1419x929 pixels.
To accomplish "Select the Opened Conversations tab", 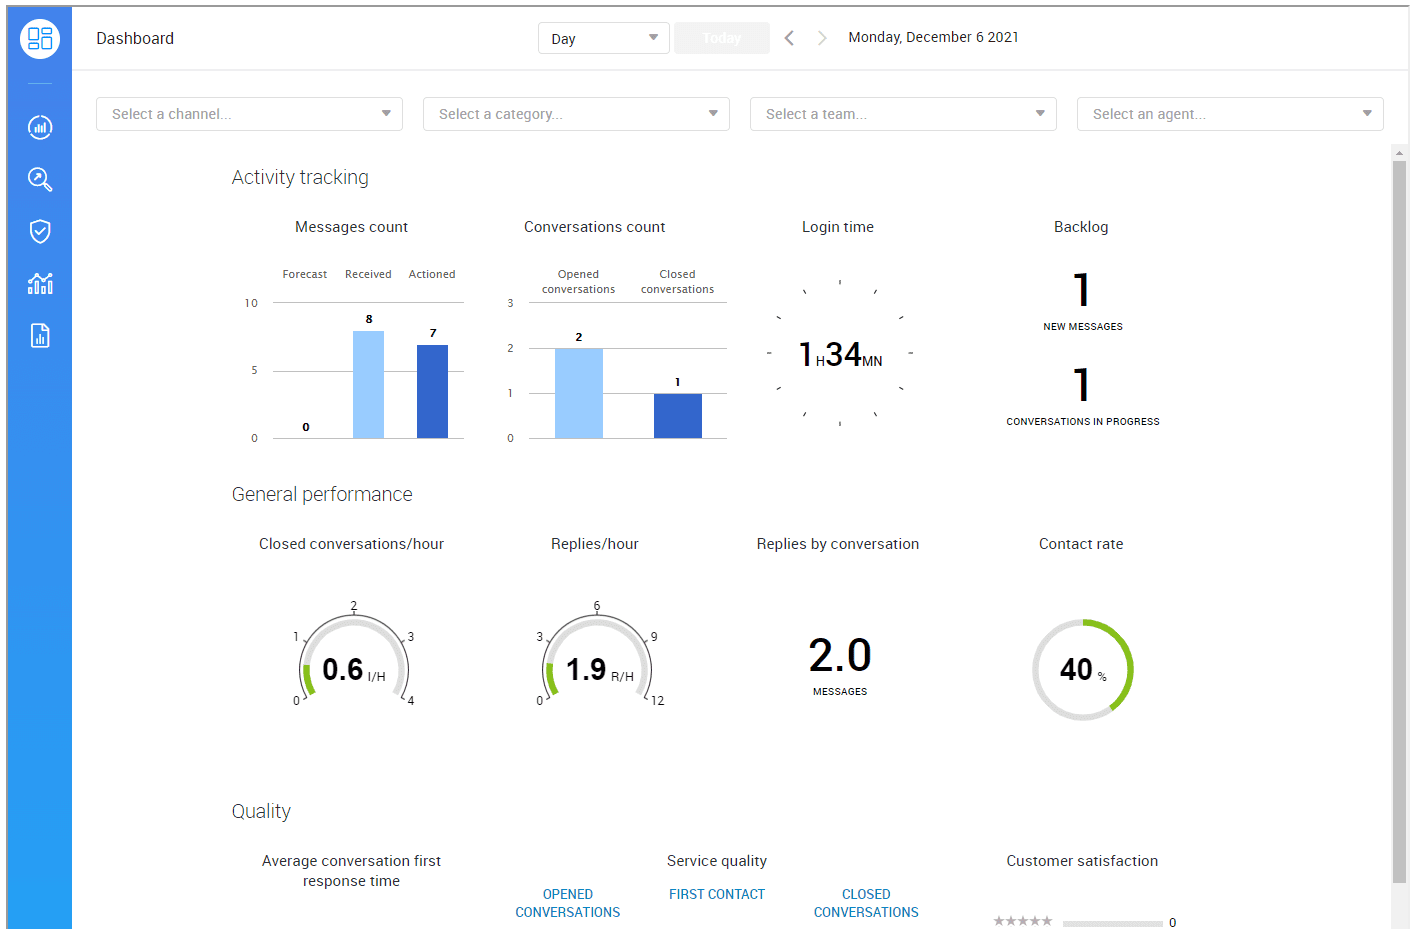I will click(567, 903).
